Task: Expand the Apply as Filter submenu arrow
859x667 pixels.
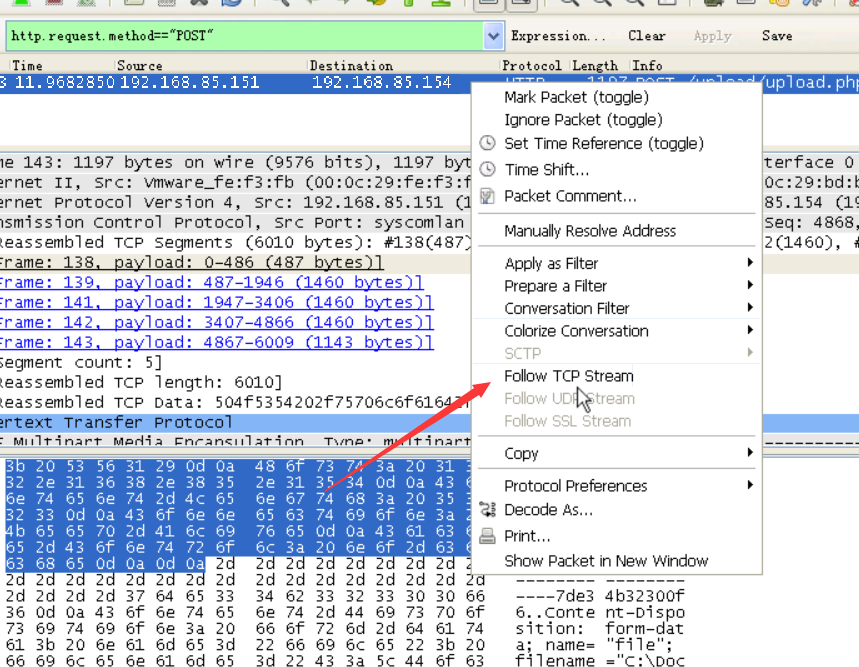Action: (x=750, y=263)
